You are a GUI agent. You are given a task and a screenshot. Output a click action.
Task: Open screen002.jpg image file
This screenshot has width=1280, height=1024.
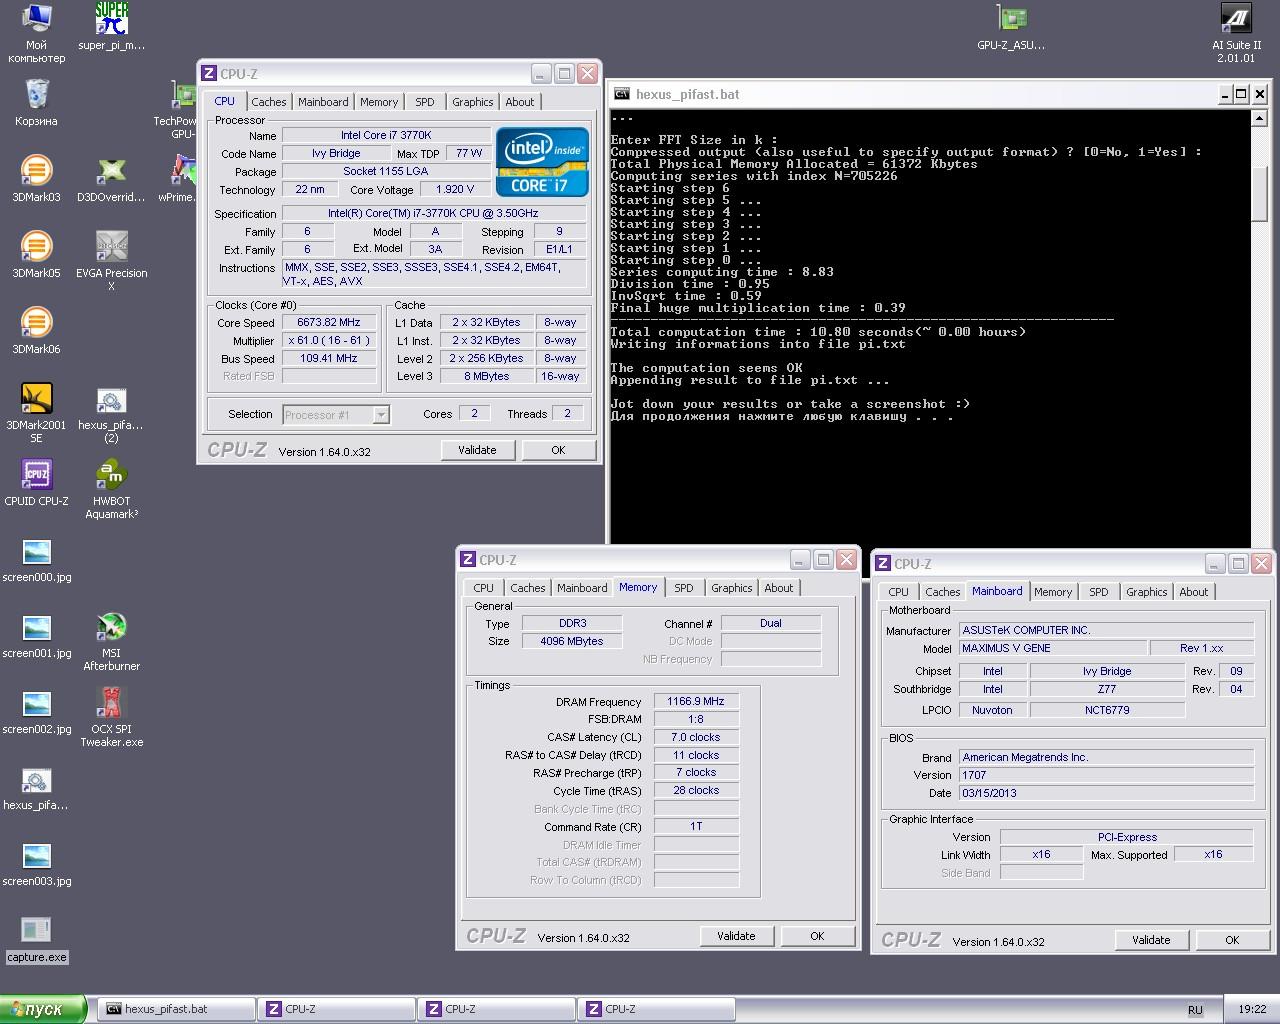click(x=36, y=710)
